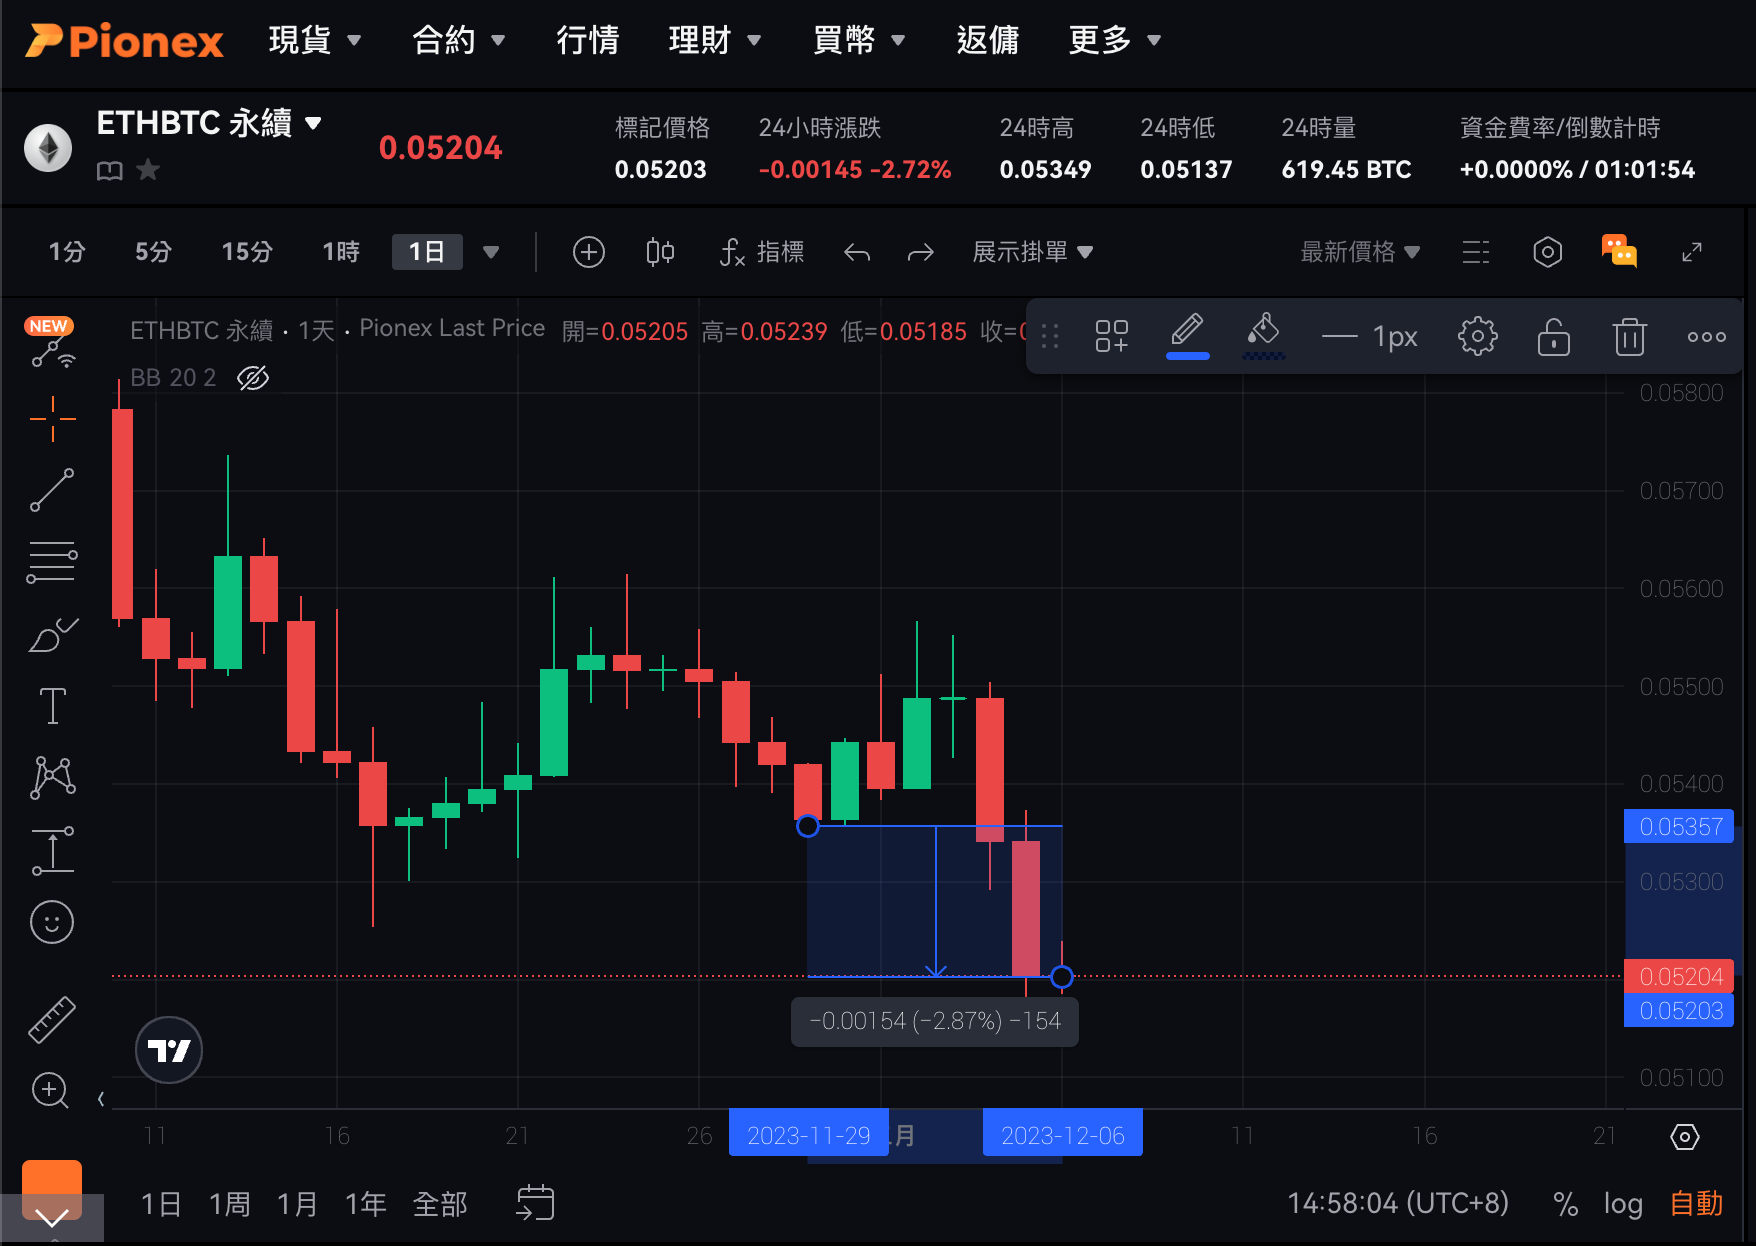Click the TradingView logo badge
Screen dimensions: 1756x1246
click(169, 1050)
